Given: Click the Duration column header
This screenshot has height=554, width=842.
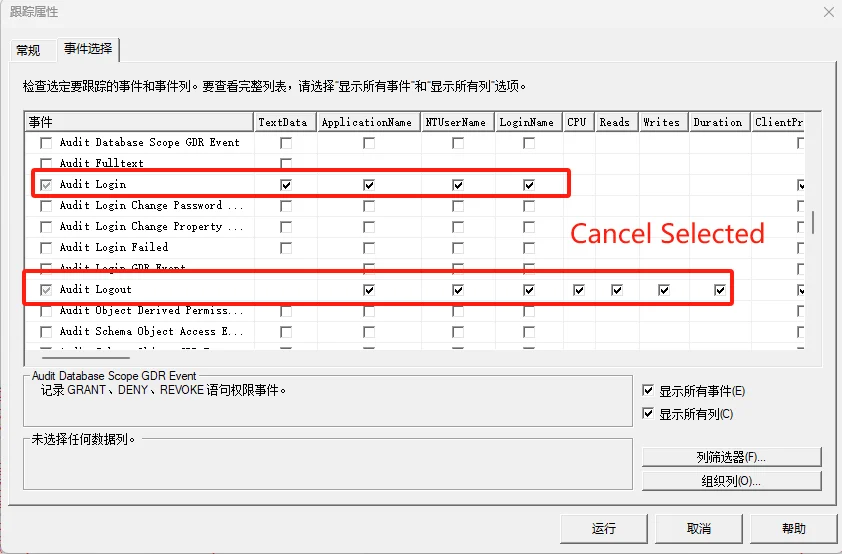Looking at the screenshot, I should tap(720, 122).
